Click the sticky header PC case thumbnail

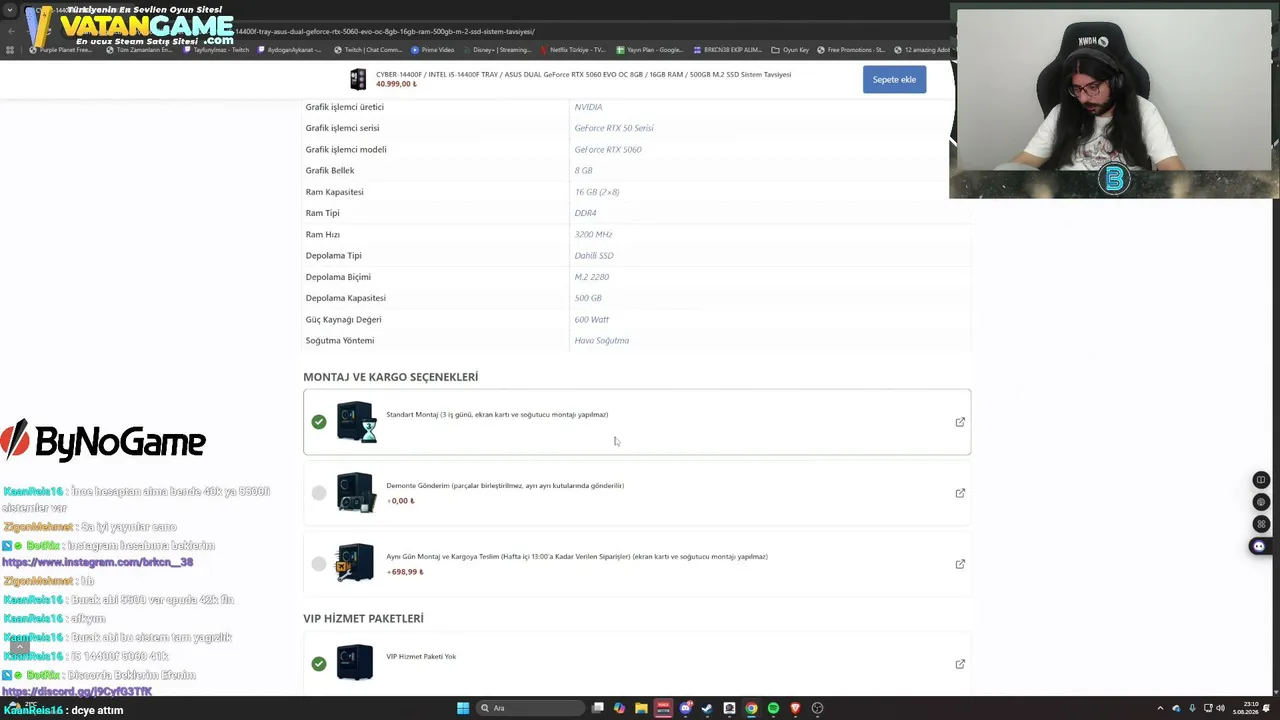click(x=358, y=79)
